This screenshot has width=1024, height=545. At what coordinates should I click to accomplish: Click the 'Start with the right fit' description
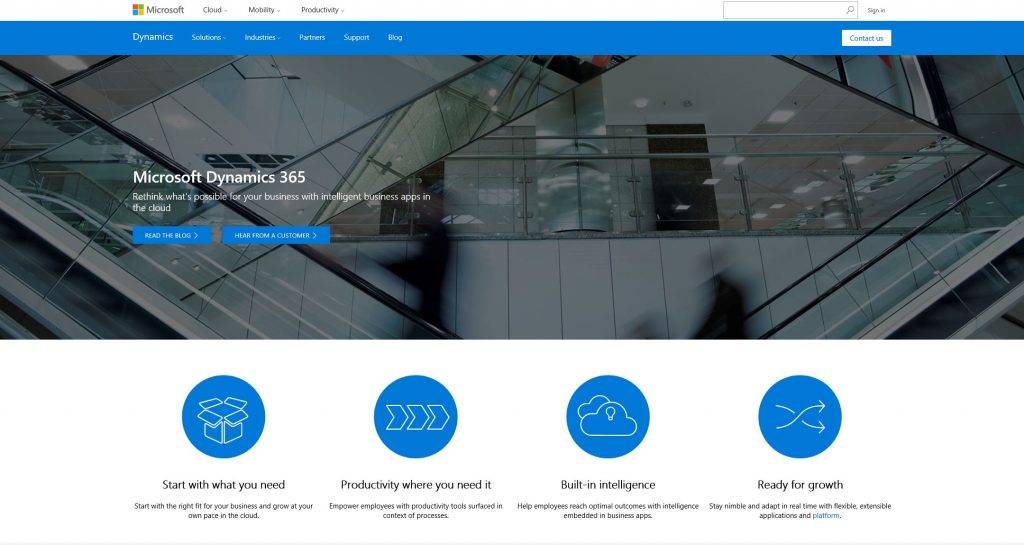[x=223, y=510]
